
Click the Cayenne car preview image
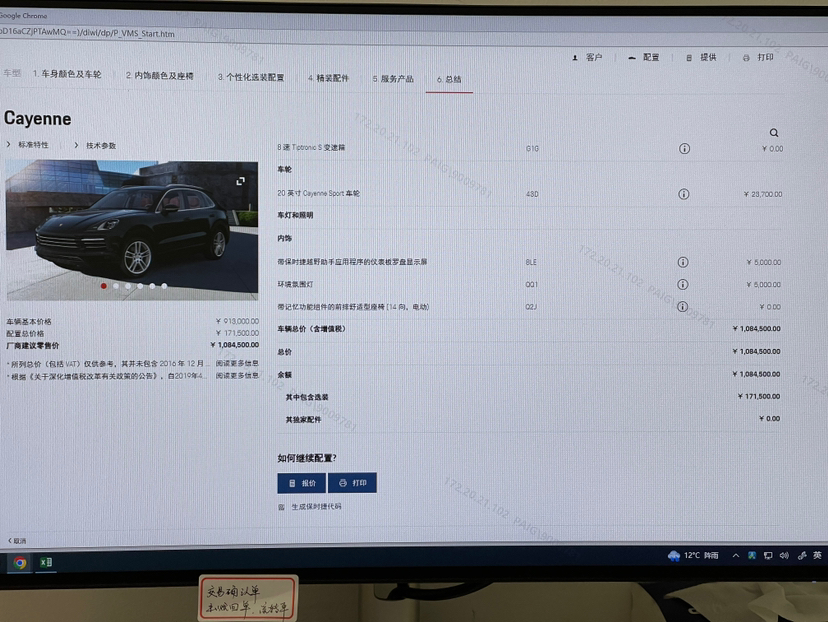132,230
